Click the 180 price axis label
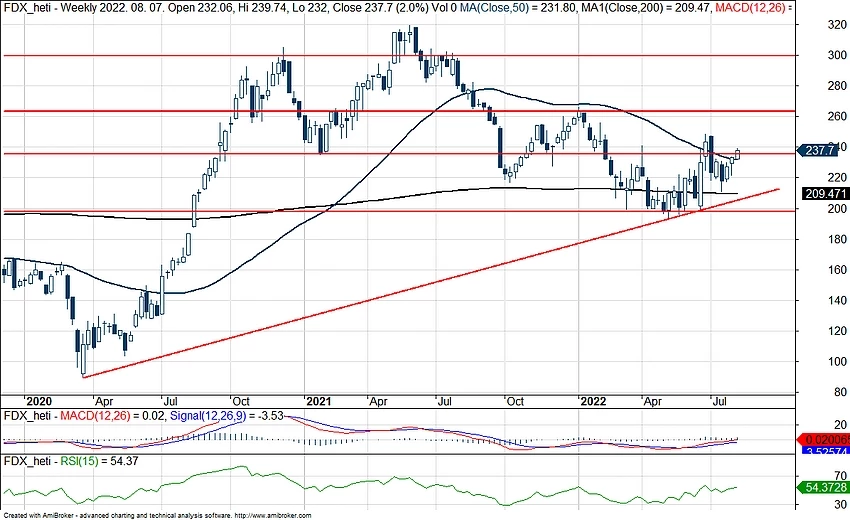 pyautogui.click(x=837, y=239)
